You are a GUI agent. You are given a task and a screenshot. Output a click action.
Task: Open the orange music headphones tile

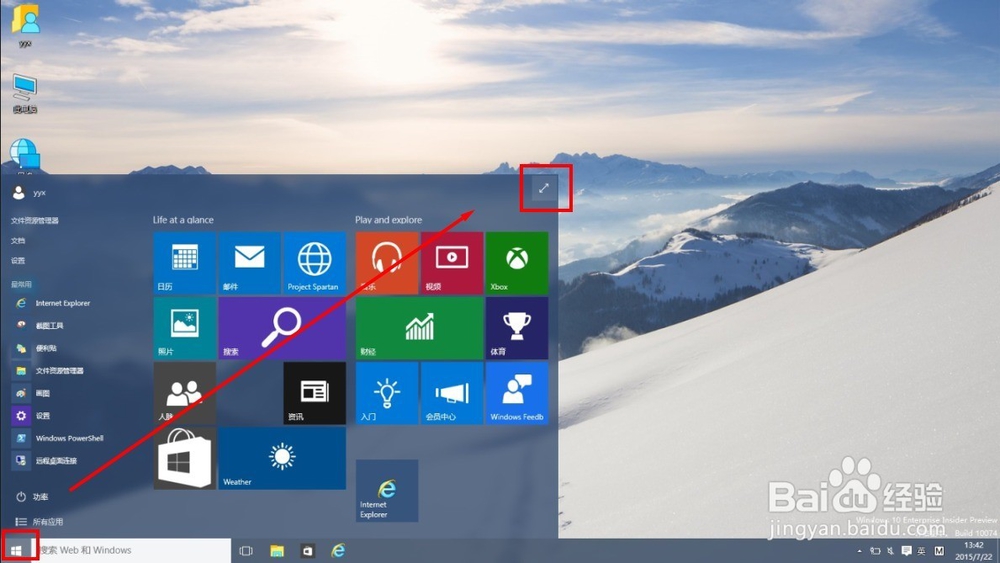tap(387, 263)
